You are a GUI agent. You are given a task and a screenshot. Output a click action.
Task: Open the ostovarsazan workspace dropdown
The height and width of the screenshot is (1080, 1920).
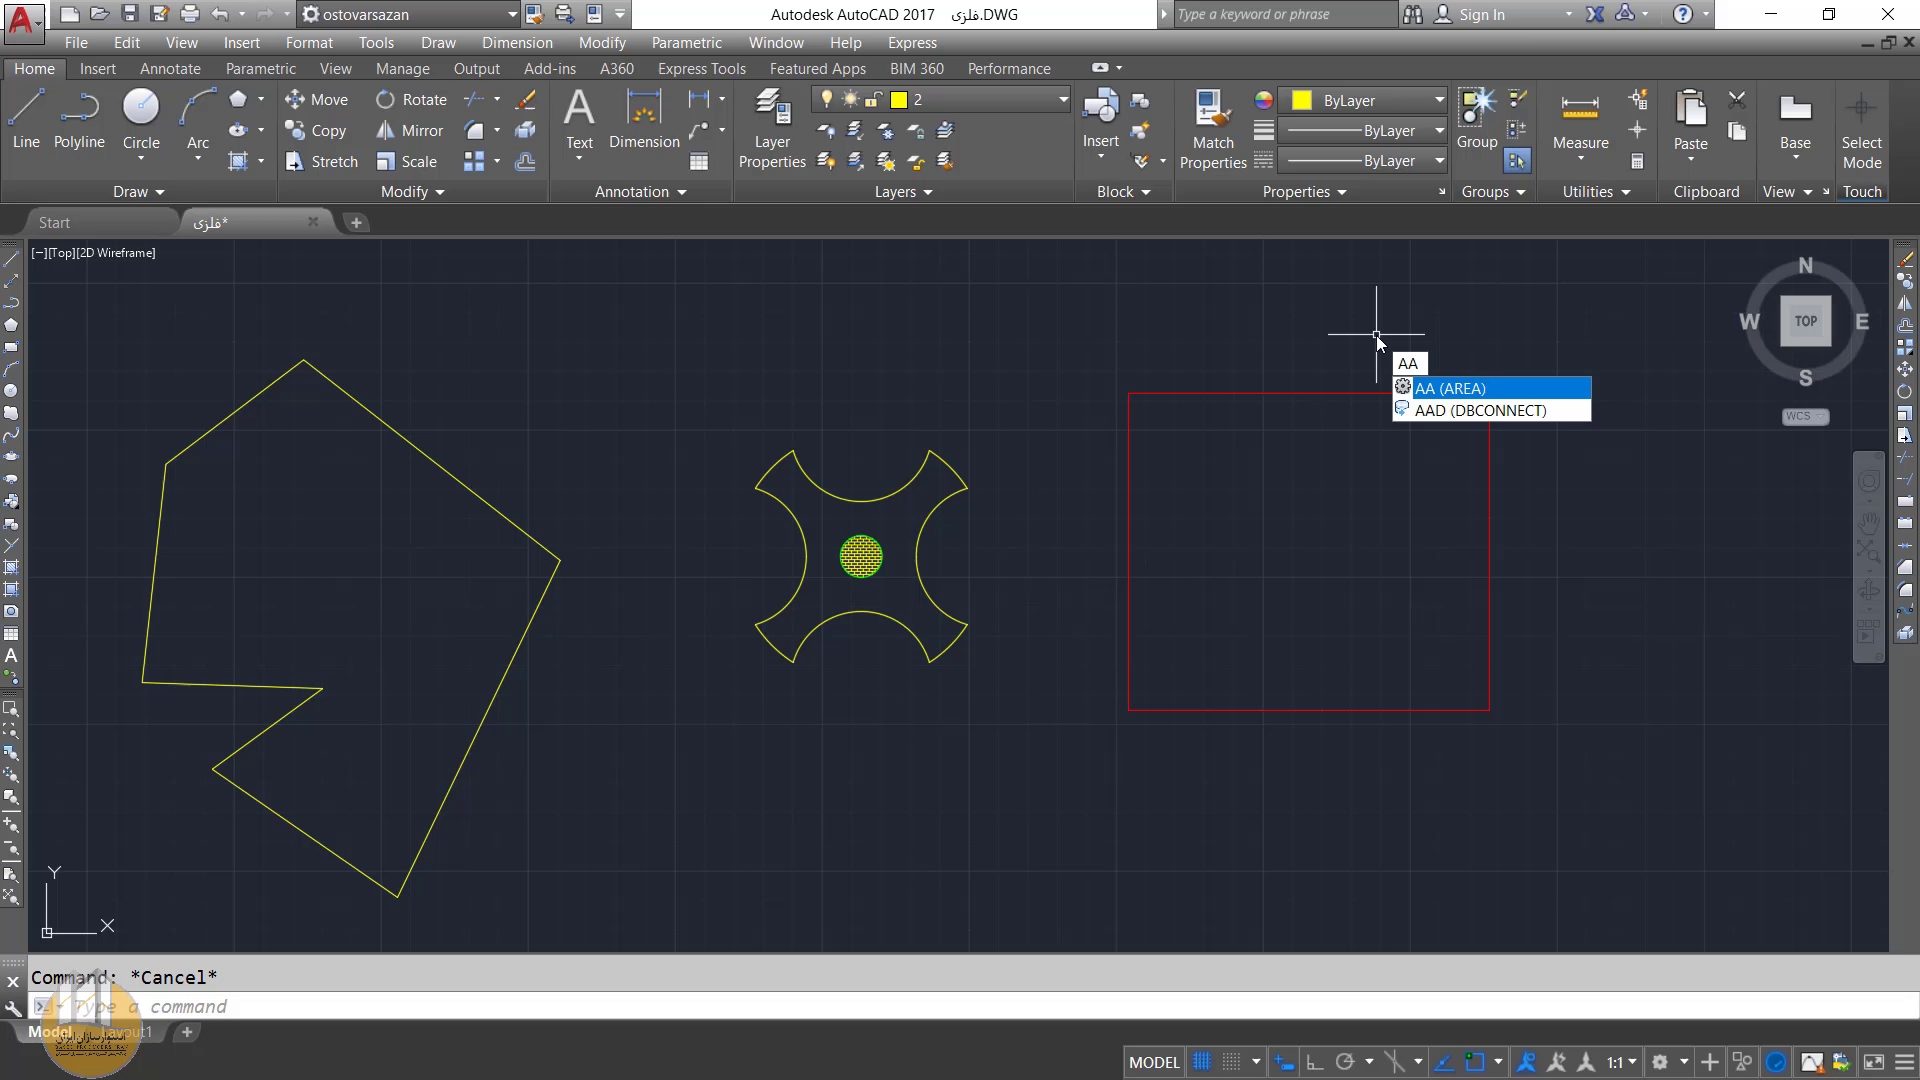(x=512, y=14)
